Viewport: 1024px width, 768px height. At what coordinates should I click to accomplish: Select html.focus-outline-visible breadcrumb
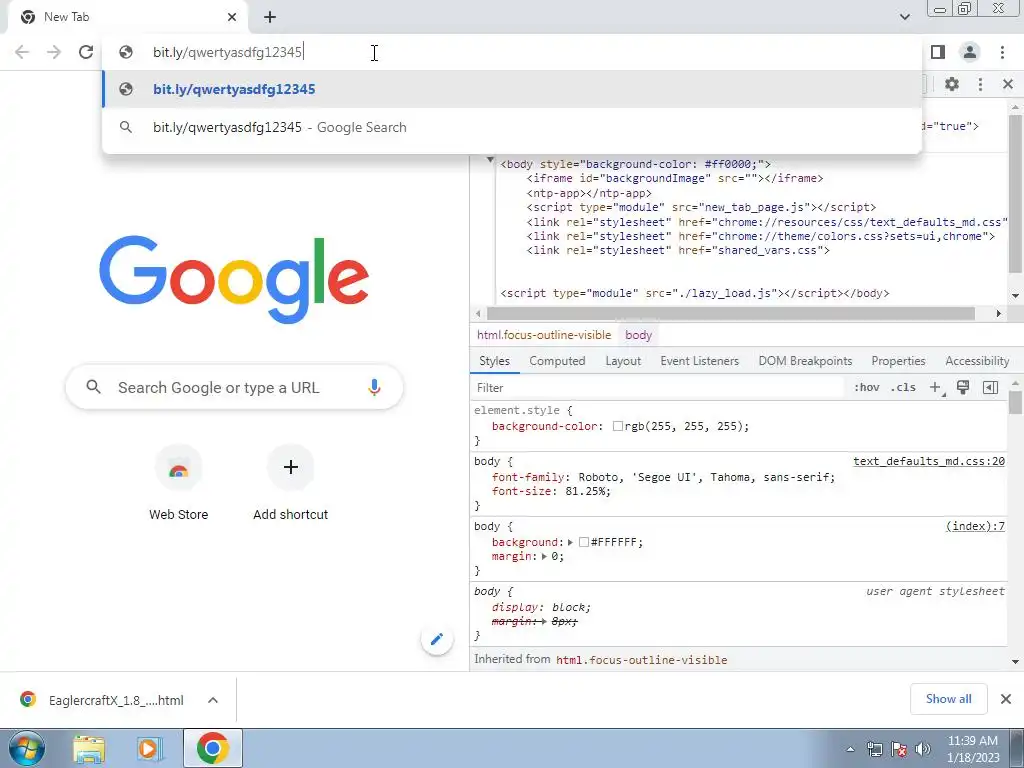click(544, 335)
